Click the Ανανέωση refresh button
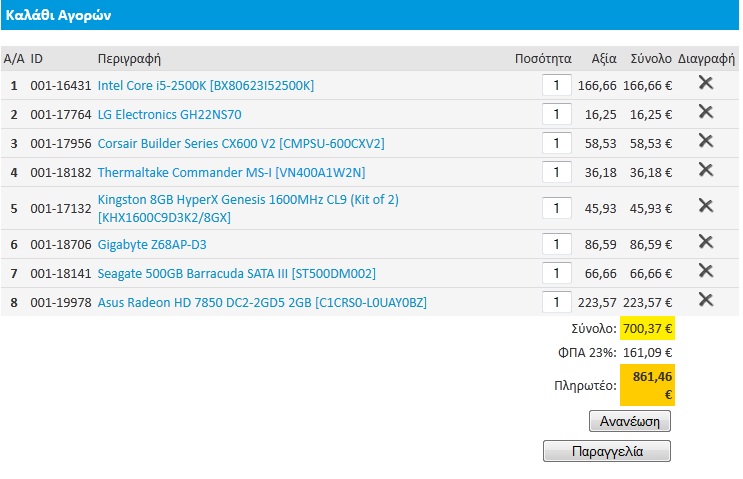Screen dimensions: 743x479 click(630, 421)
